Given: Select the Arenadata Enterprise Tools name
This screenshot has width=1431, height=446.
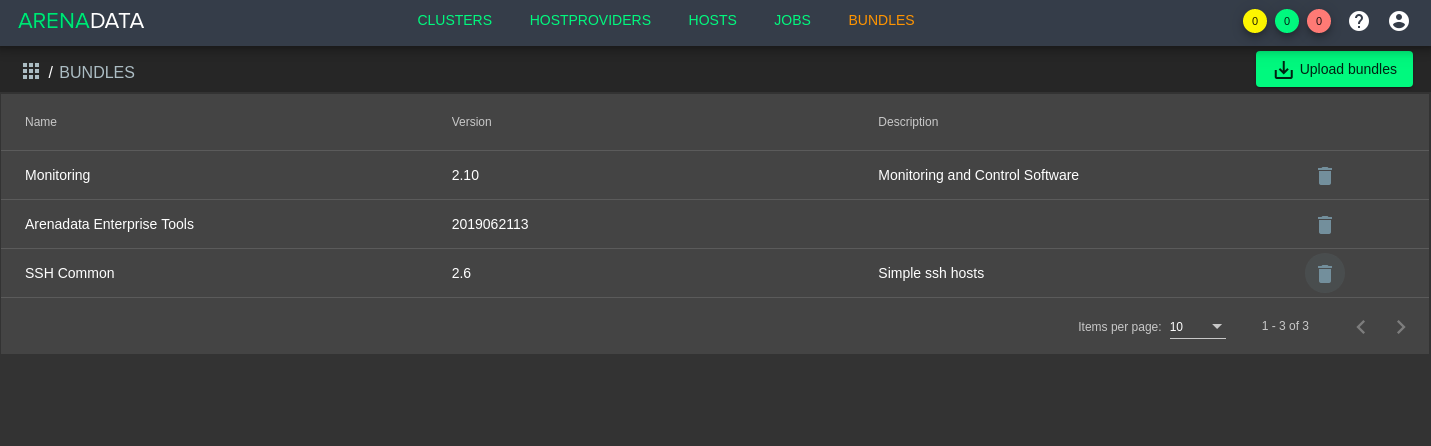Looking at the screenshot, I should (x=109, y=224).
